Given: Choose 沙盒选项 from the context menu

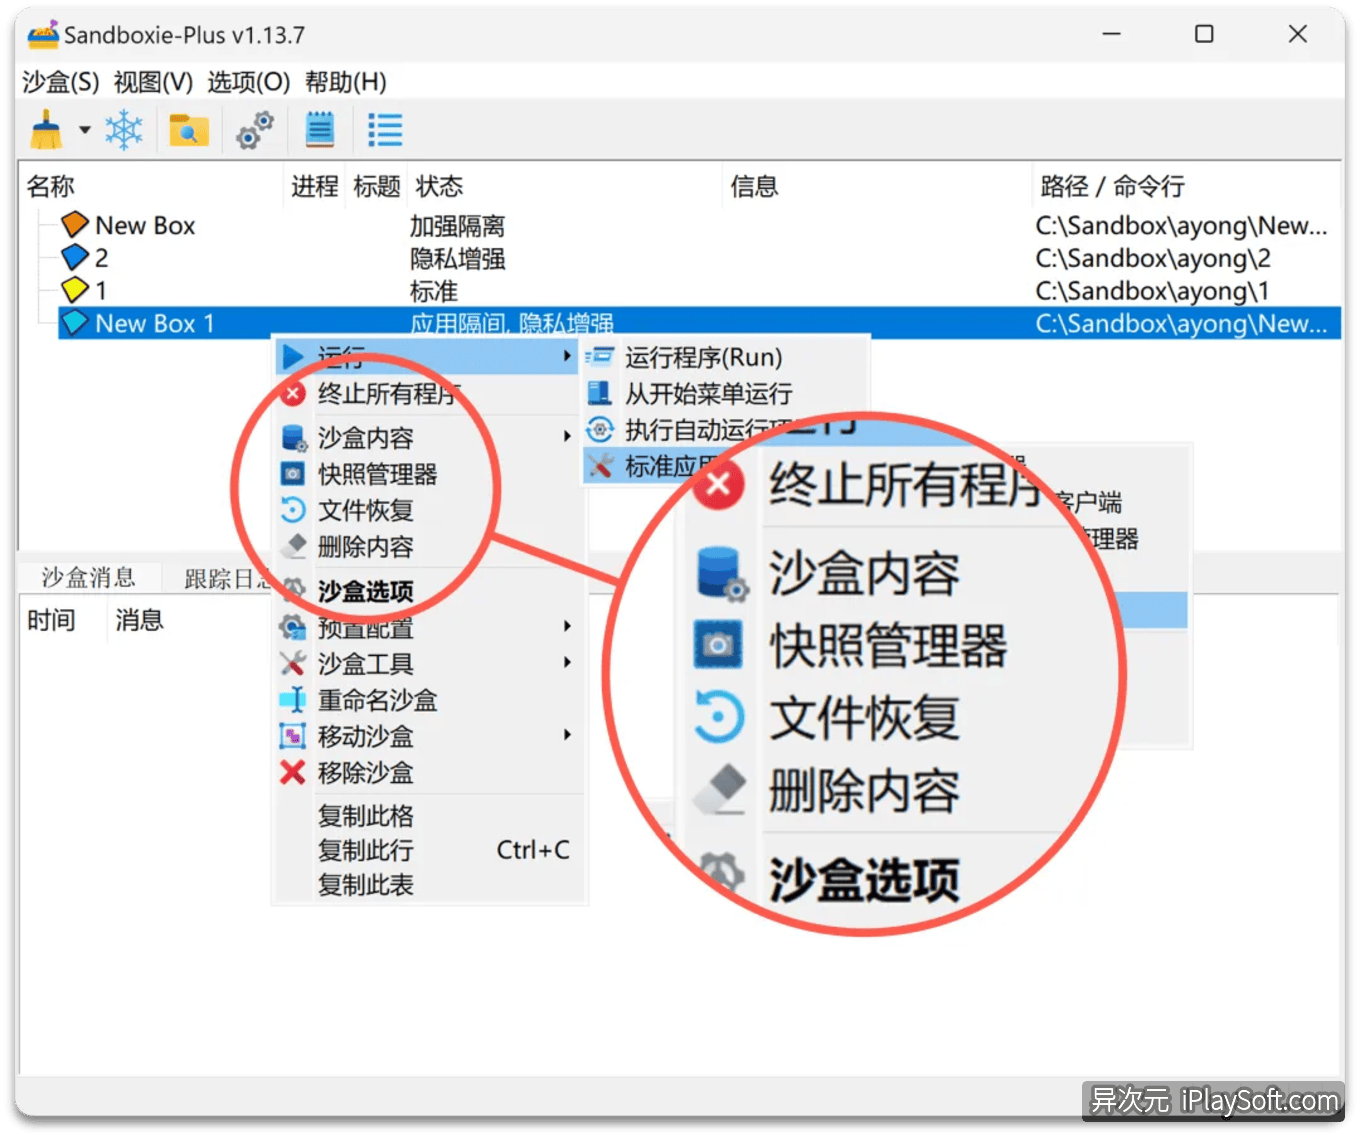Looking at the screenshot, I should pos(366,592).
